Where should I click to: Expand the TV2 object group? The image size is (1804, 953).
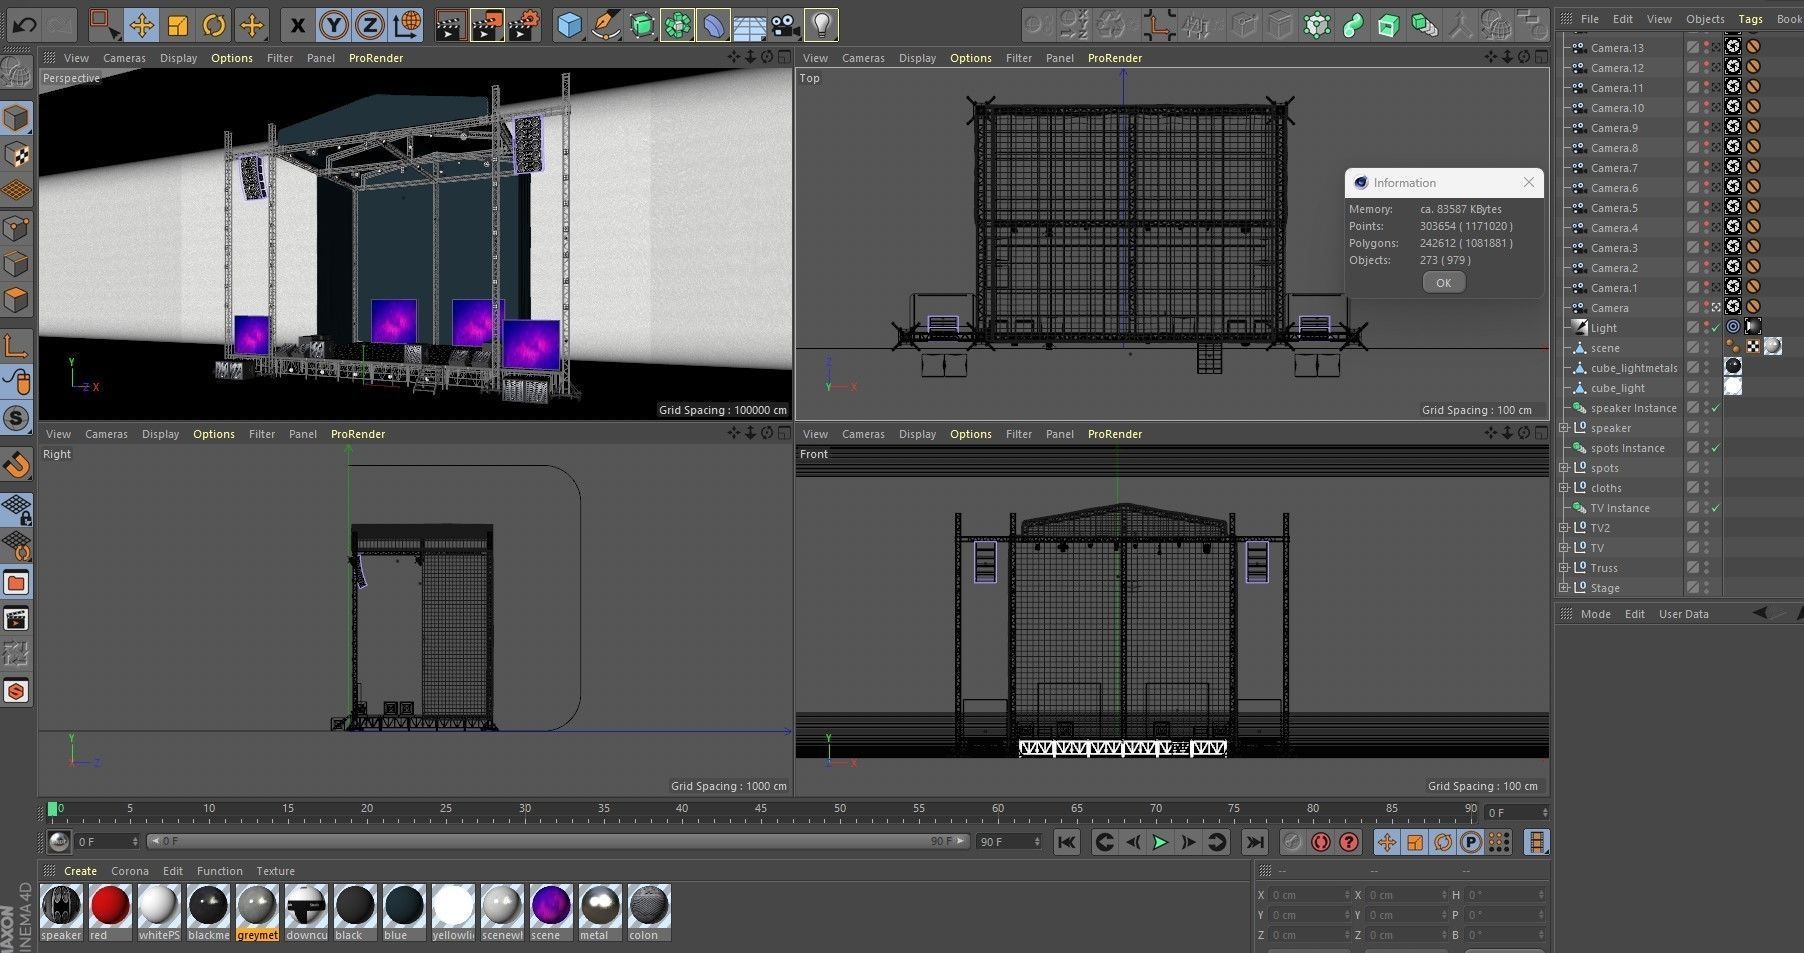point(1564,528)
